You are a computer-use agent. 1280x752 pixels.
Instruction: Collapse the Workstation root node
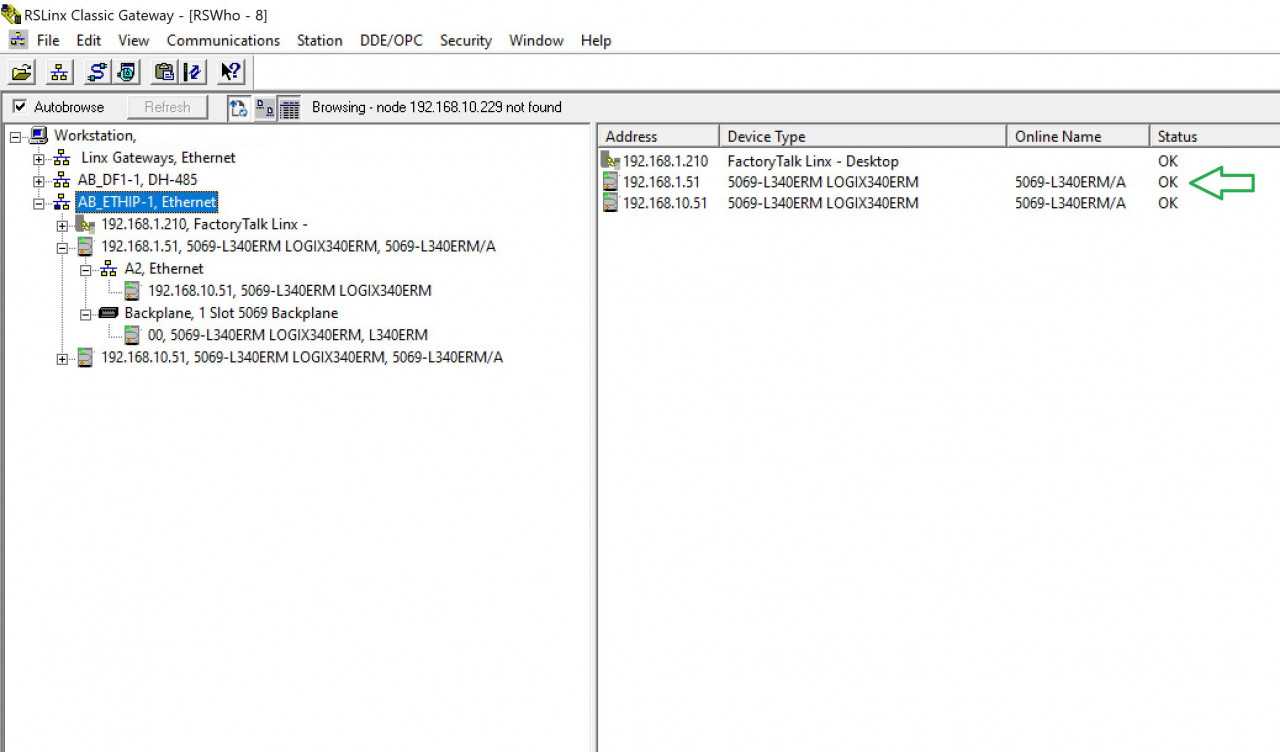click(15, 136)
